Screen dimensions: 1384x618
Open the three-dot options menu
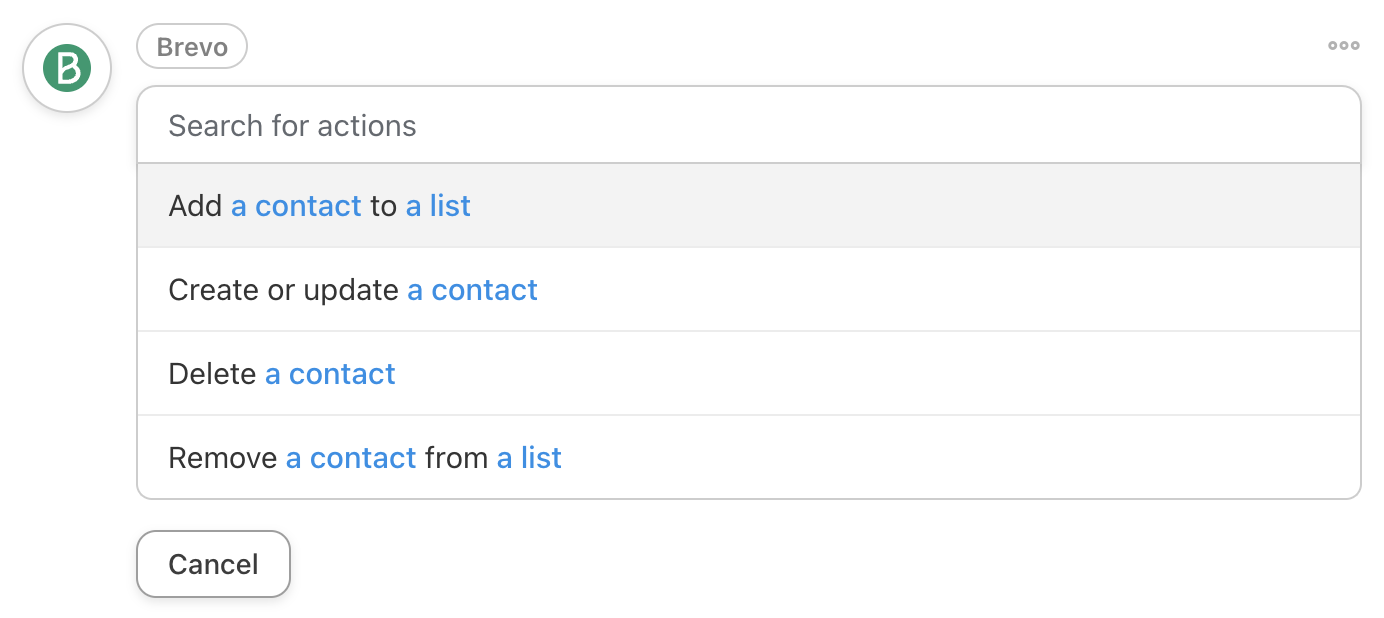1343,45
